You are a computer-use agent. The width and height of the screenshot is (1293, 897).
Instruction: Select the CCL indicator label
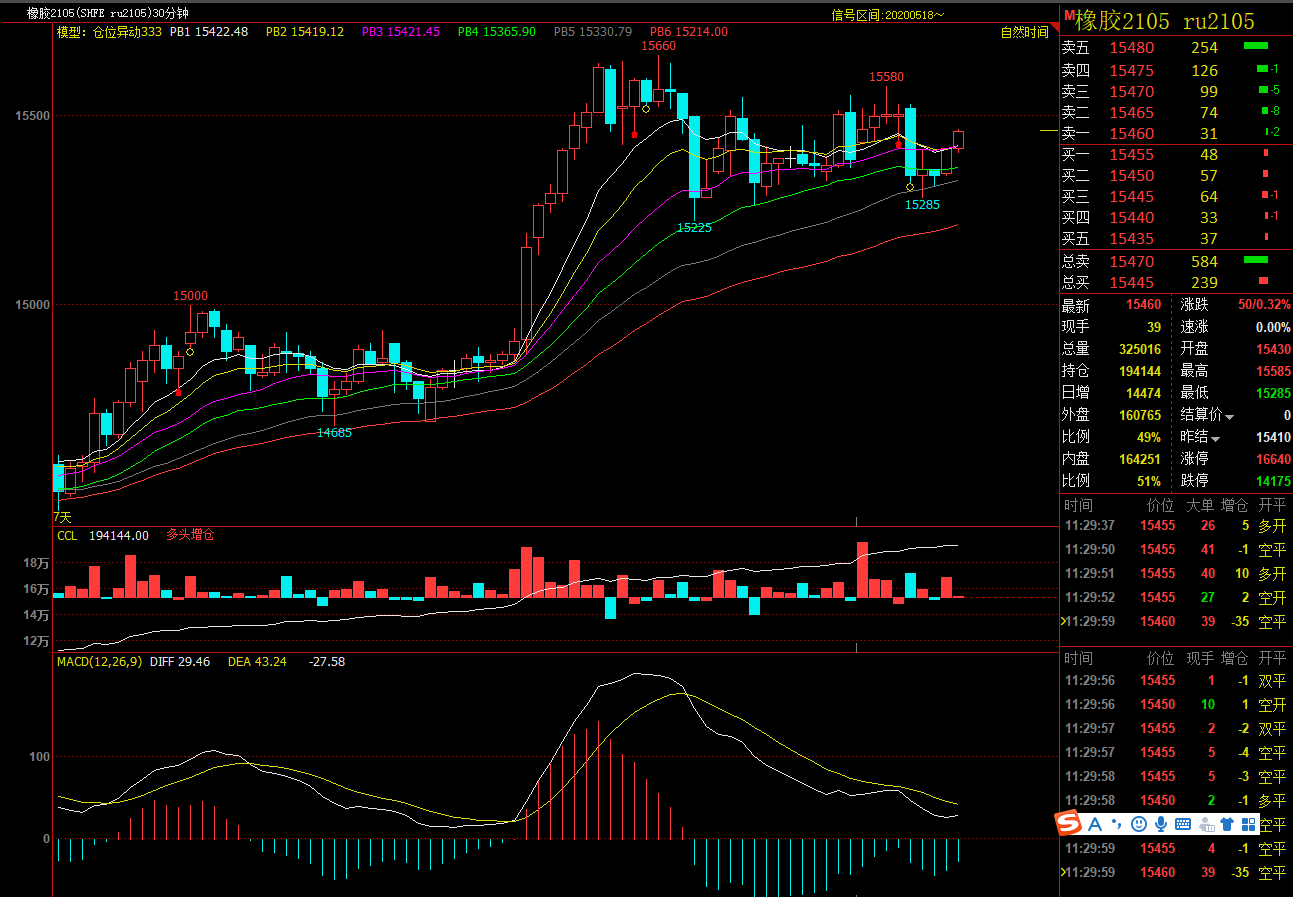(67, 535)
